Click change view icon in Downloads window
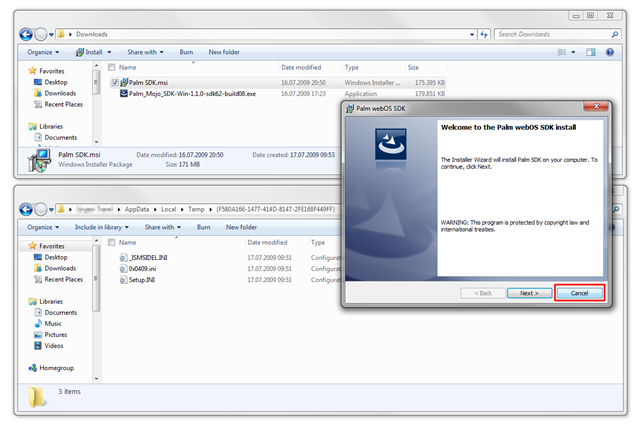Viewport: 640px width, 426px height. [562, 52]
